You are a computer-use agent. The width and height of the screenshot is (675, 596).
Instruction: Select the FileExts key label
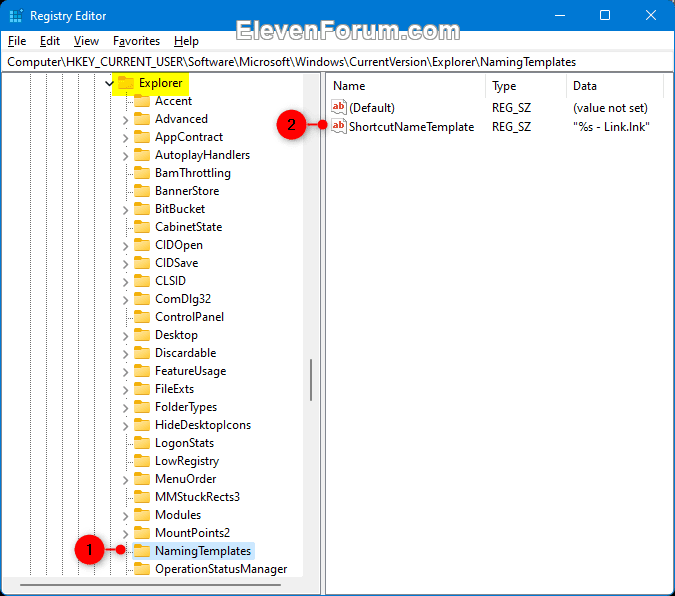tap(174, 389)
